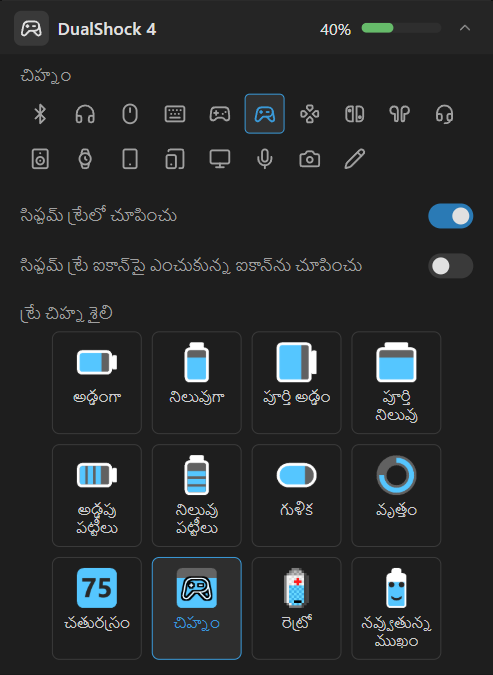Choose the classic gamepad icon
The height and width of the screenshot is (675, 493).
220,114
